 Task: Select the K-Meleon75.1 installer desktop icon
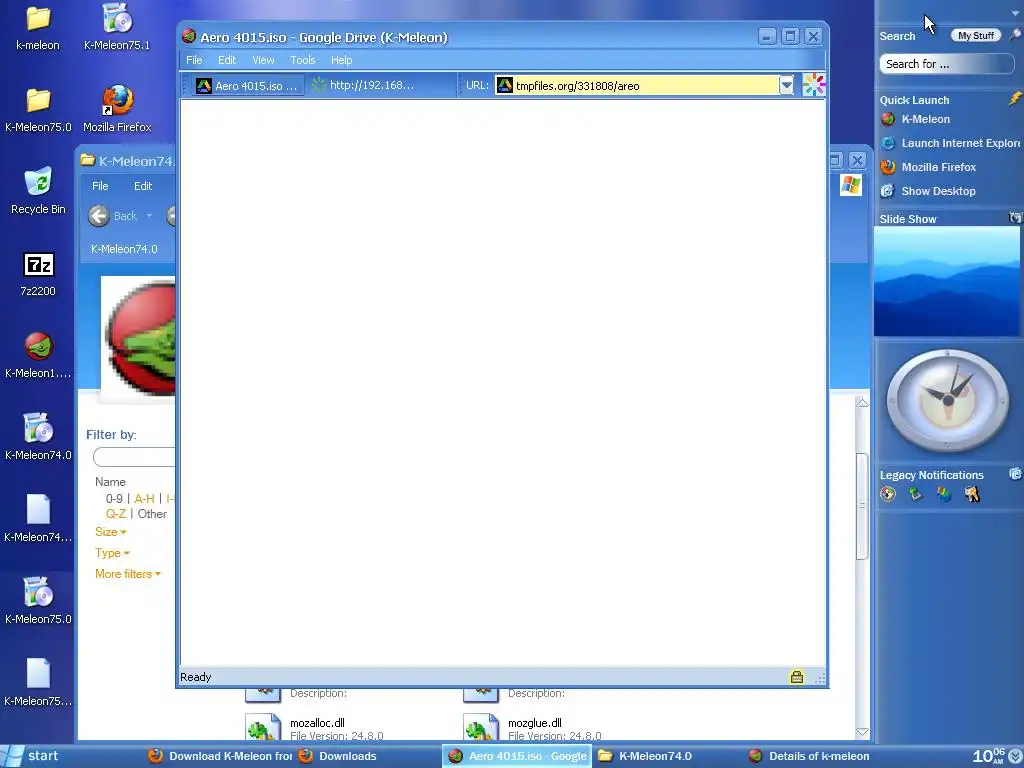[x=117, y=27]
